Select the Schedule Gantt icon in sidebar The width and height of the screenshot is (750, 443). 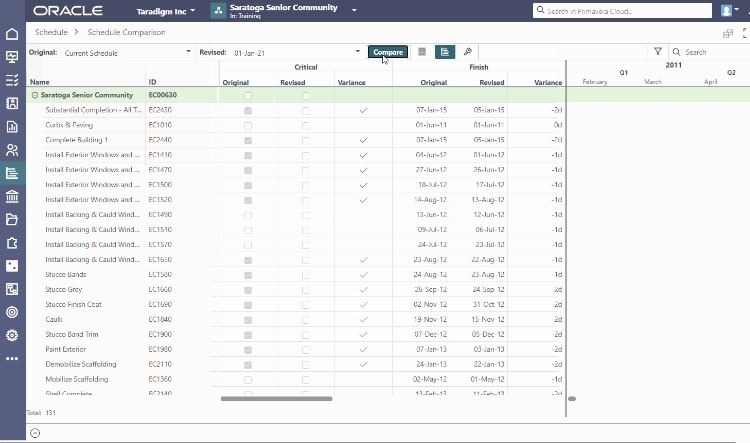point(12,173)
